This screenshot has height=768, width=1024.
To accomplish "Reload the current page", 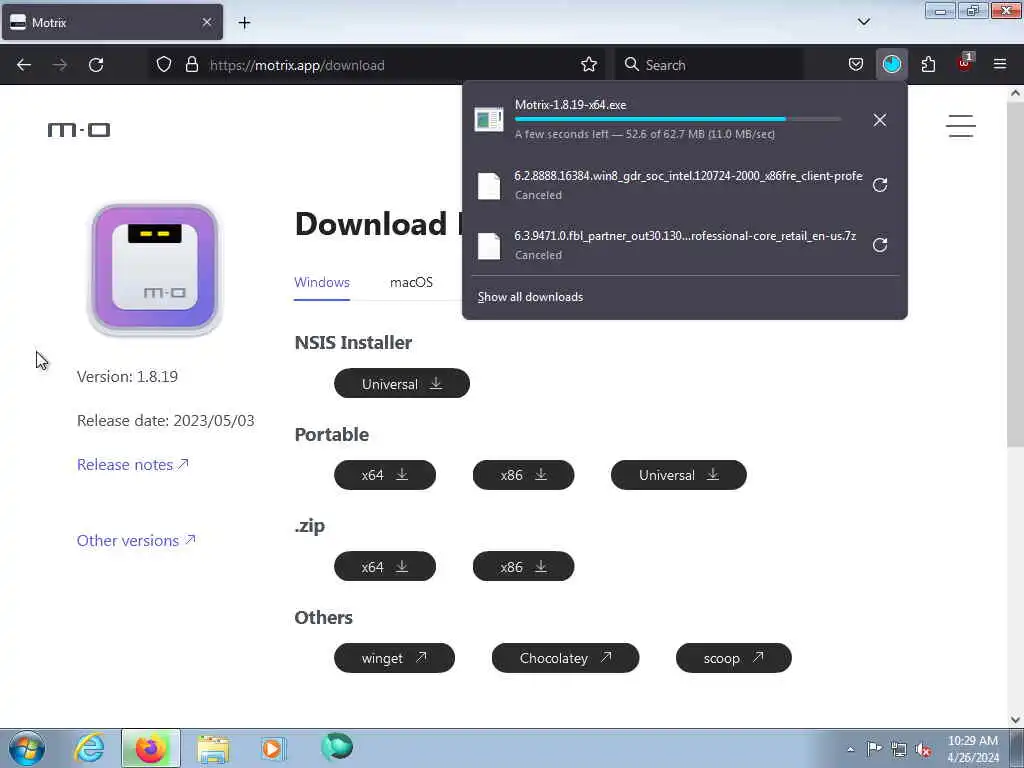I will (x=96, y=65).
